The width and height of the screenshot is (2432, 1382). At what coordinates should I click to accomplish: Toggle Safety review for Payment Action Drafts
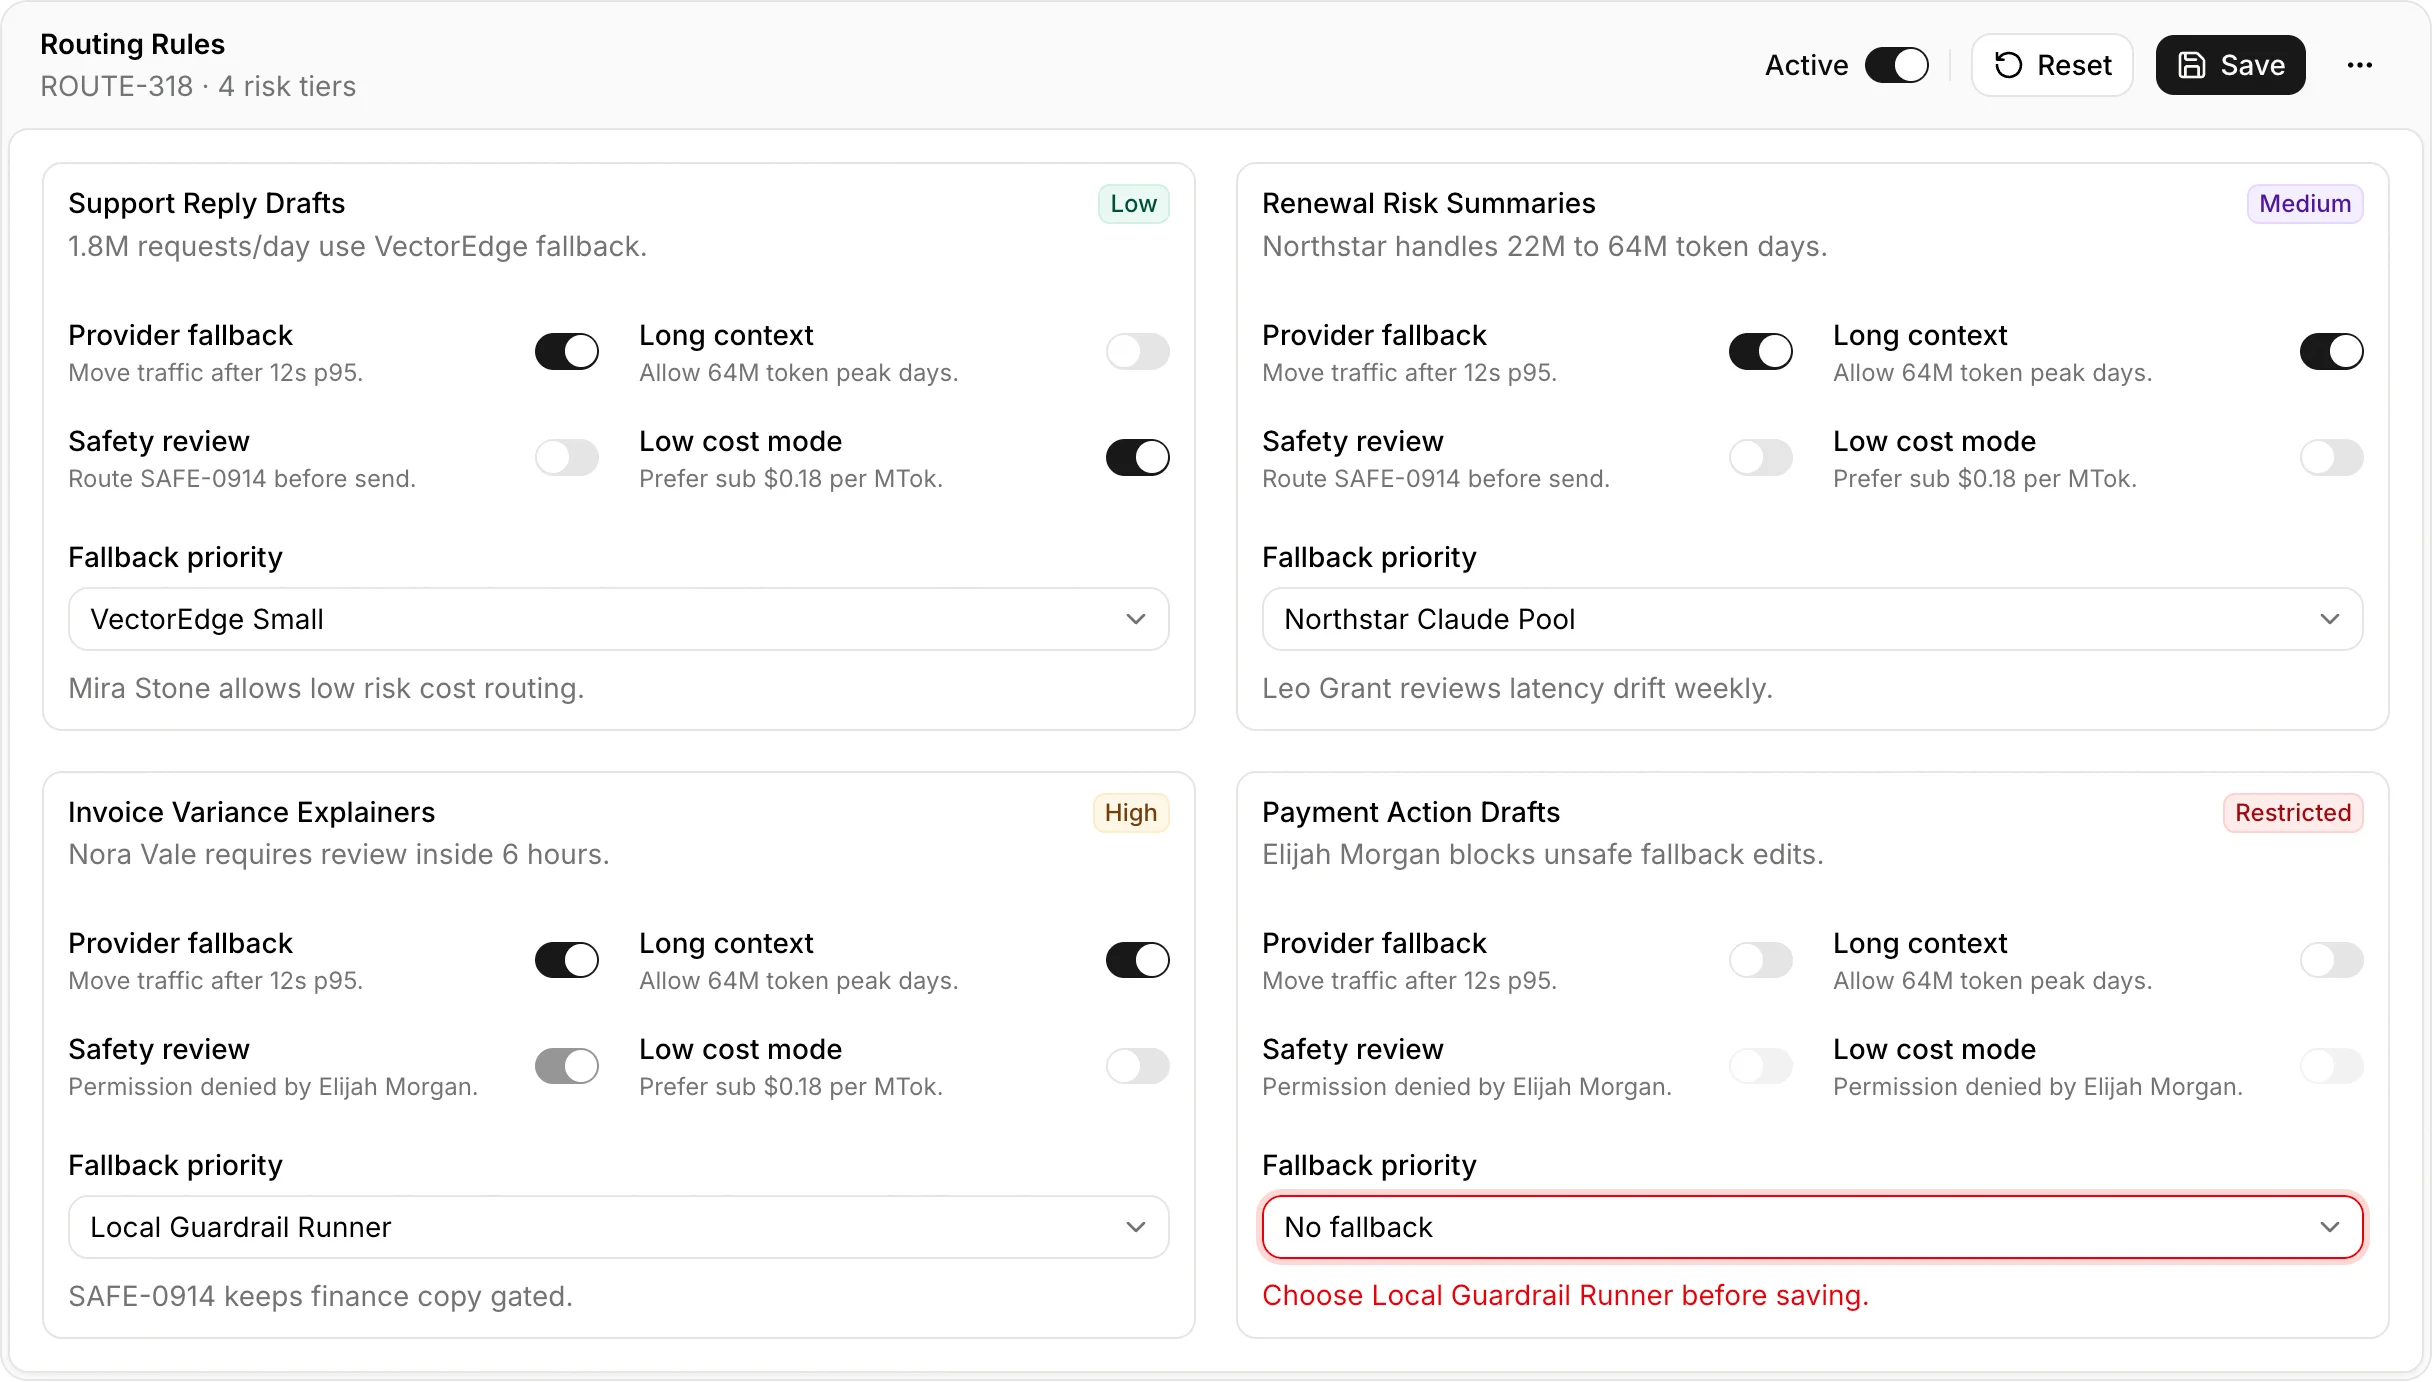coord(1761,1066)
